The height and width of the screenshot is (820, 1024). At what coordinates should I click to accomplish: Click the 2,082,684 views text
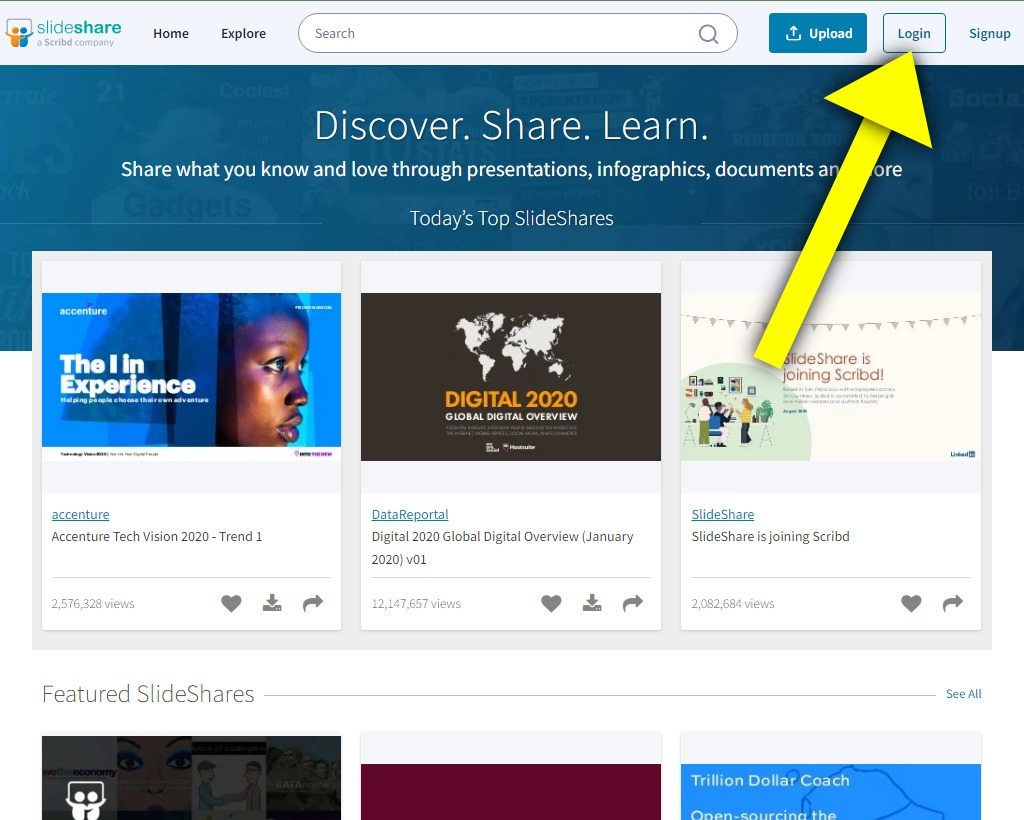coord(733,604)
